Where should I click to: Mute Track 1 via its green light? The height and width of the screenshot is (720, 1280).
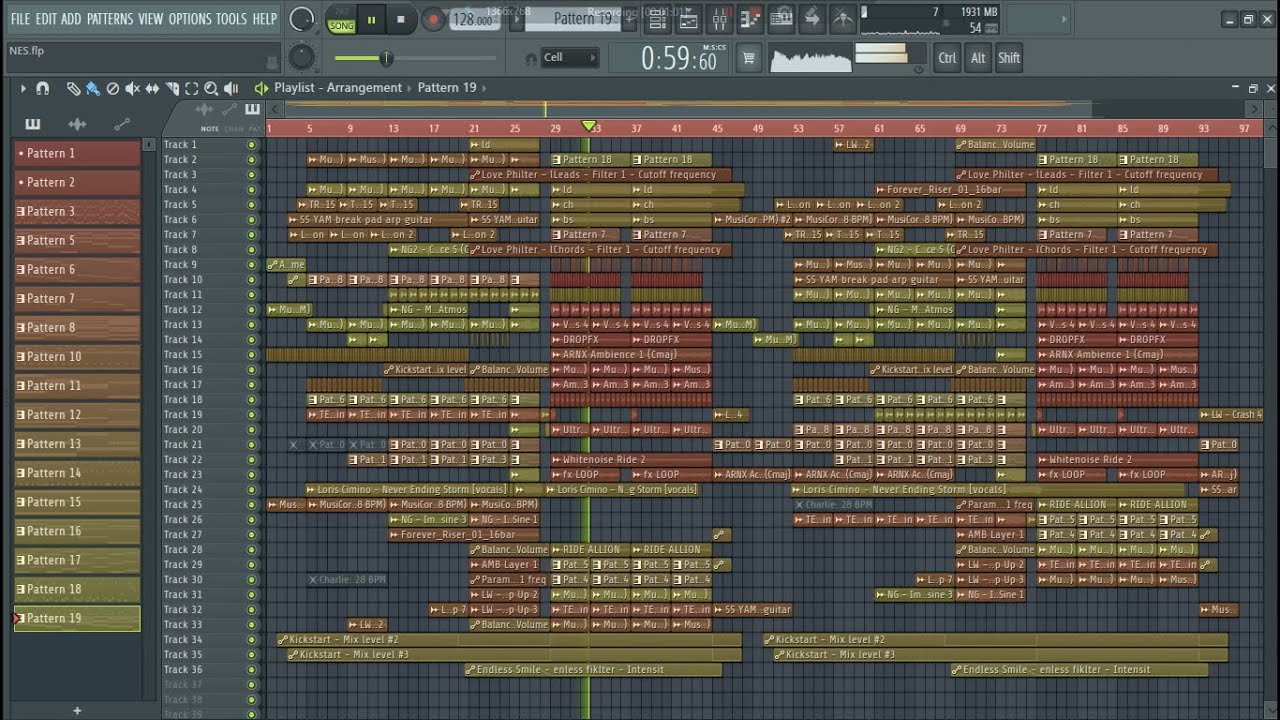(251, 145)
